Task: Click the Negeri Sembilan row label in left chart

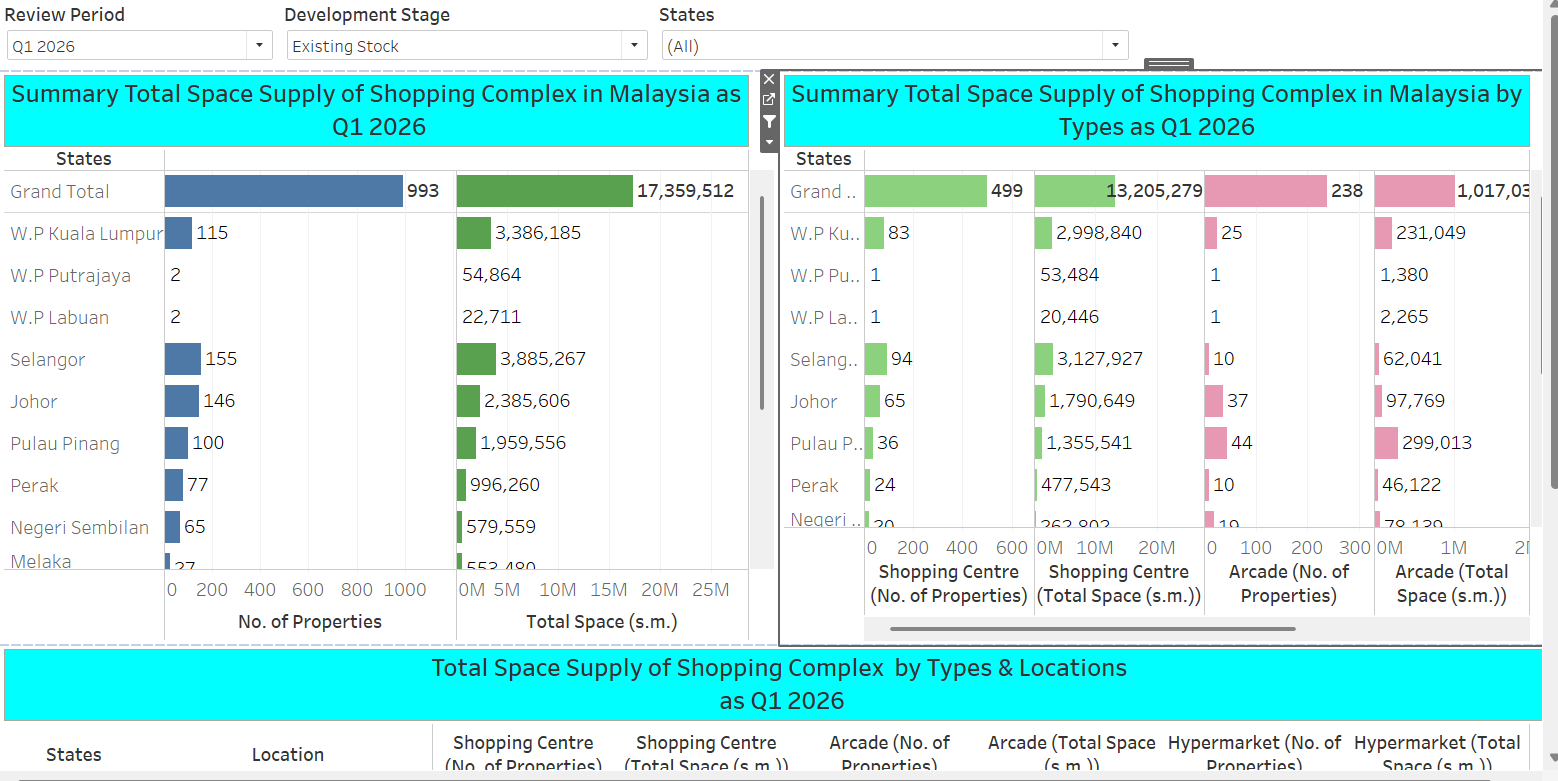Action: click(80, 528)
